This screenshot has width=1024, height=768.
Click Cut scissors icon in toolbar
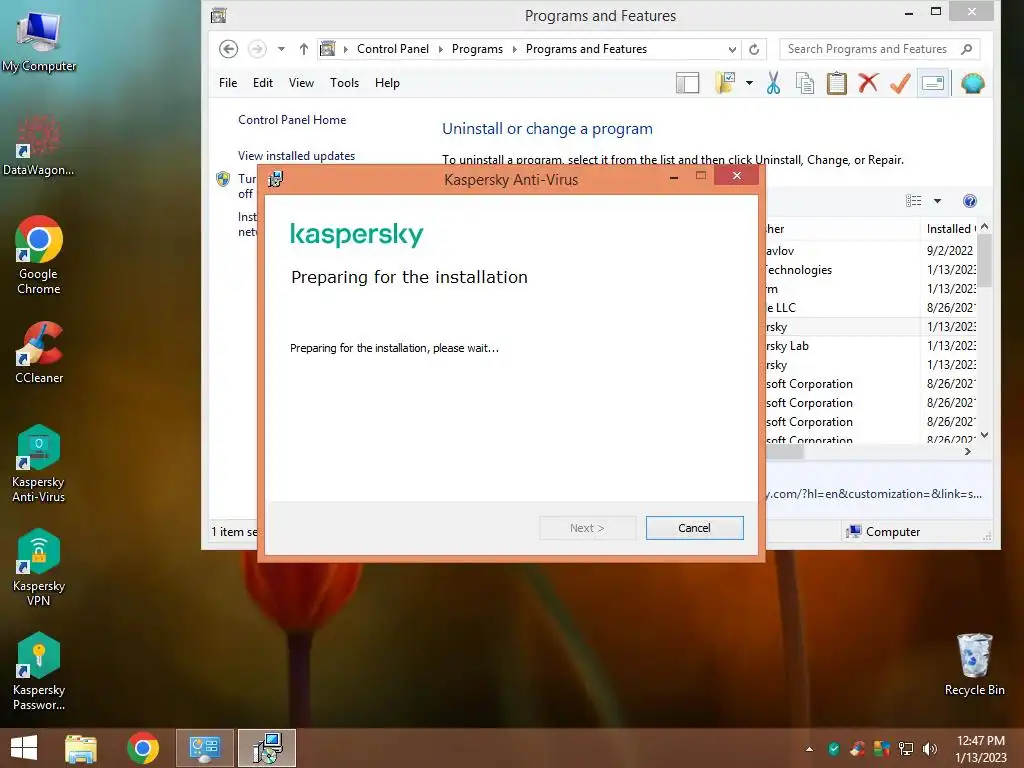click(x=773, y=84)
